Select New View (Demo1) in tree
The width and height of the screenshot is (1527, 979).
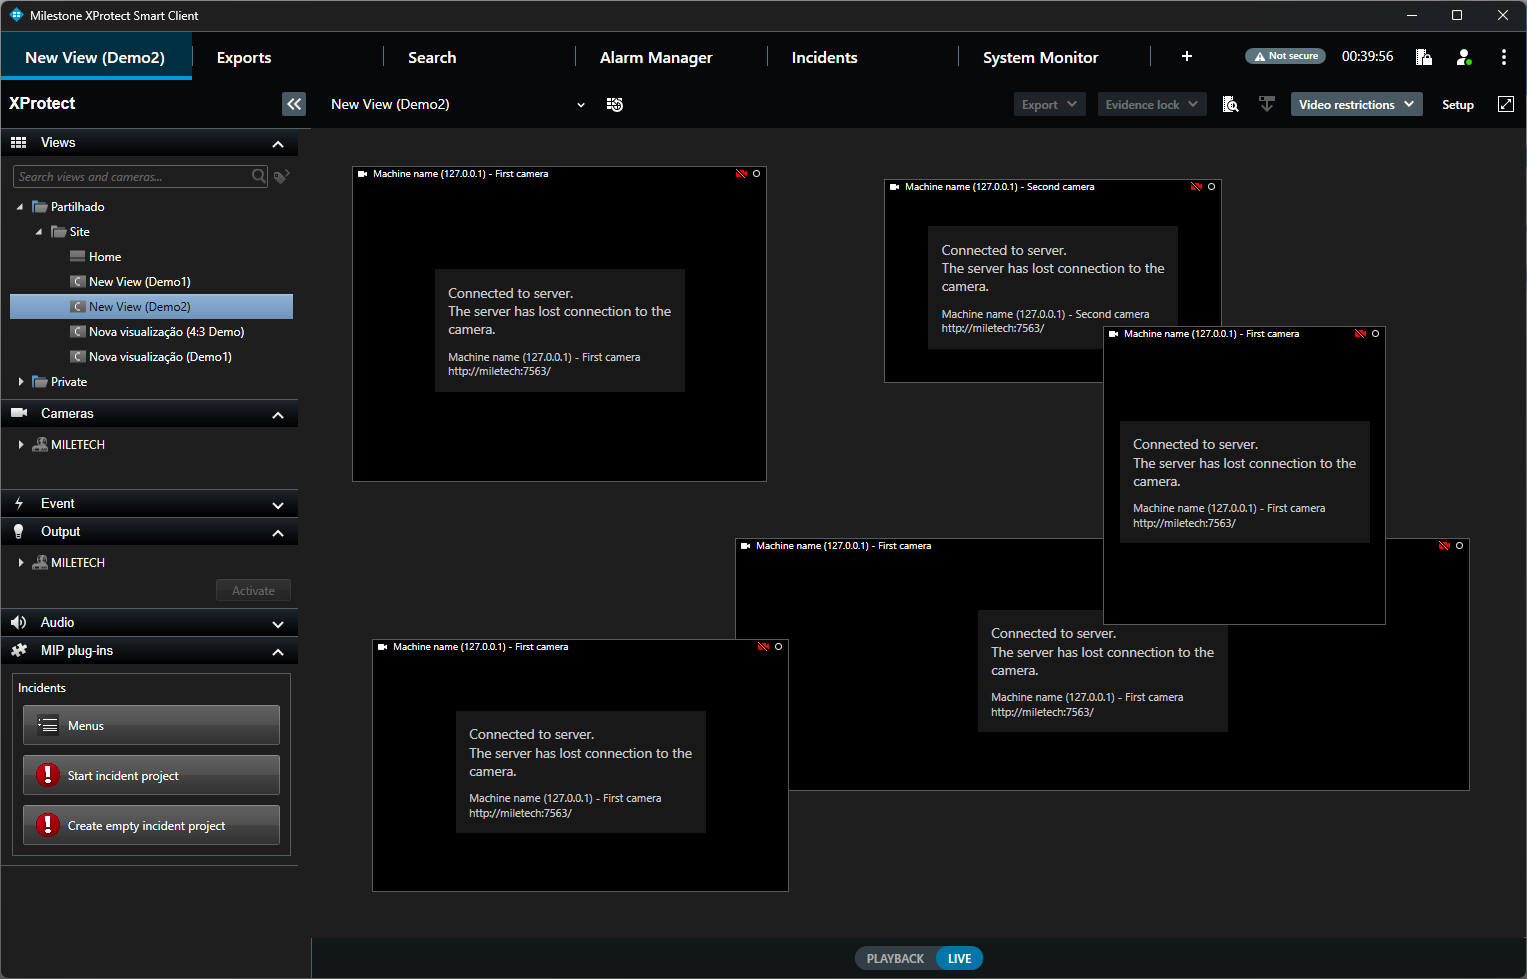[139, 282]
